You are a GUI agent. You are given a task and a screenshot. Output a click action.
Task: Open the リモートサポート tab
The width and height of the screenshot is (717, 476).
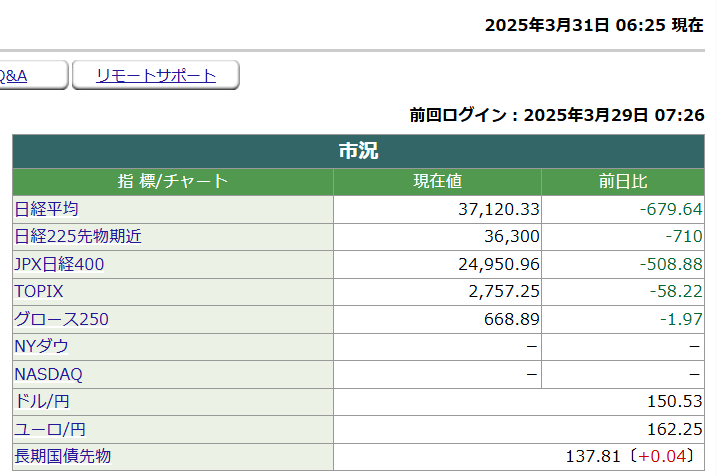156,75
